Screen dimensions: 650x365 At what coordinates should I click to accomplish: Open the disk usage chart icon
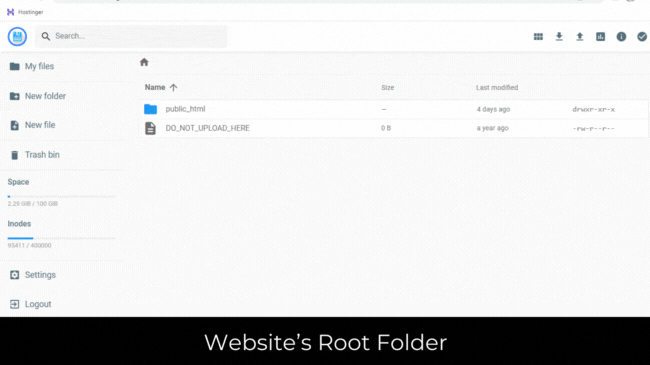600,36
